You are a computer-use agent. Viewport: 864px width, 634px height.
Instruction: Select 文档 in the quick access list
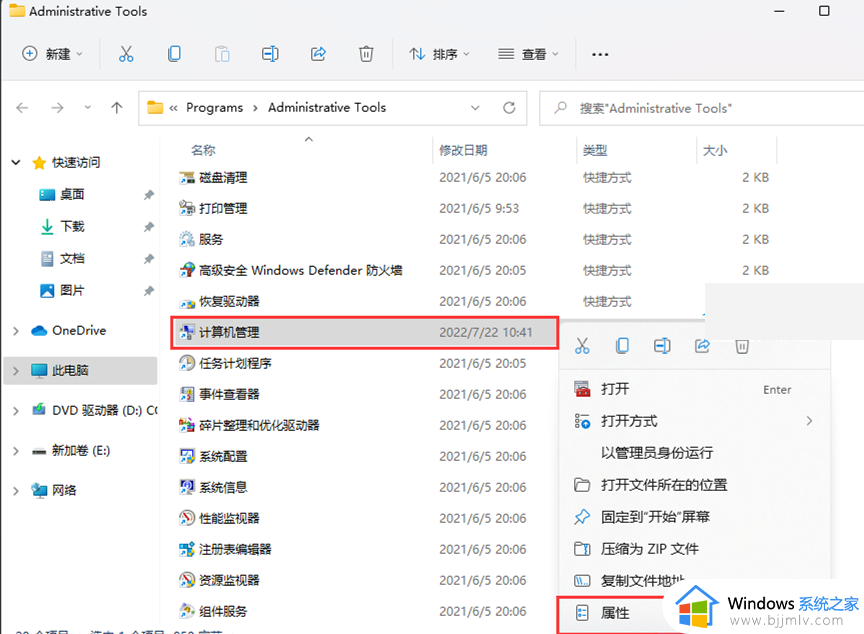point(72,258)
